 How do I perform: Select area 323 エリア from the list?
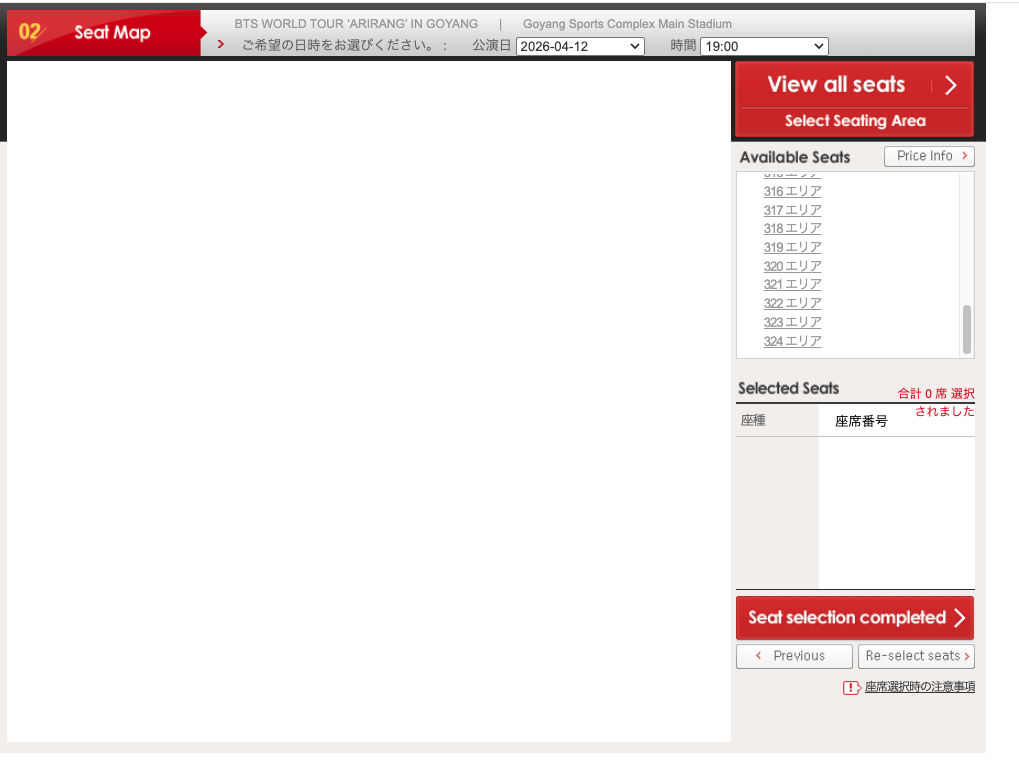tap(792, 322)
